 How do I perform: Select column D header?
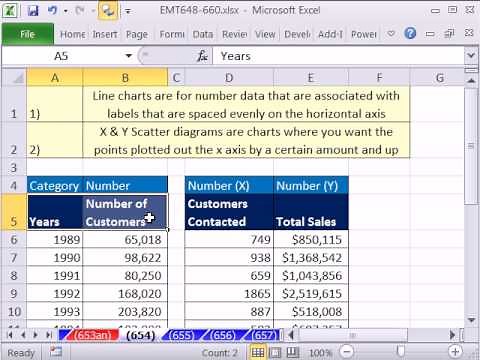229,78
